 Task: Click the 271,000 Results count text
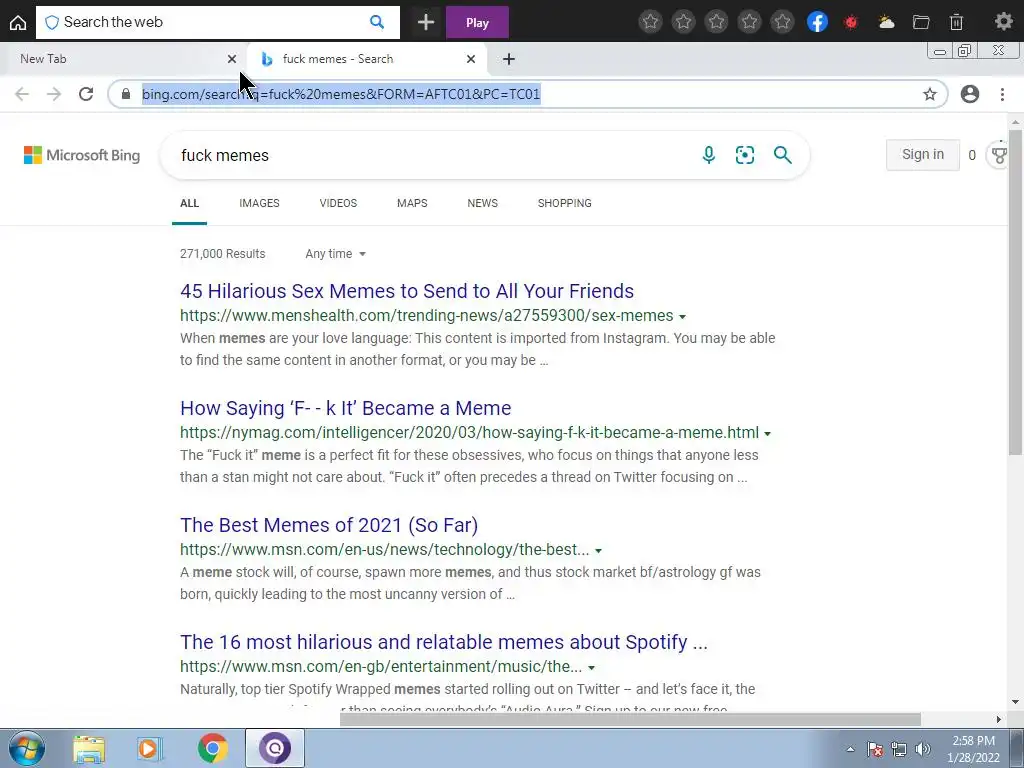(223, 254)
